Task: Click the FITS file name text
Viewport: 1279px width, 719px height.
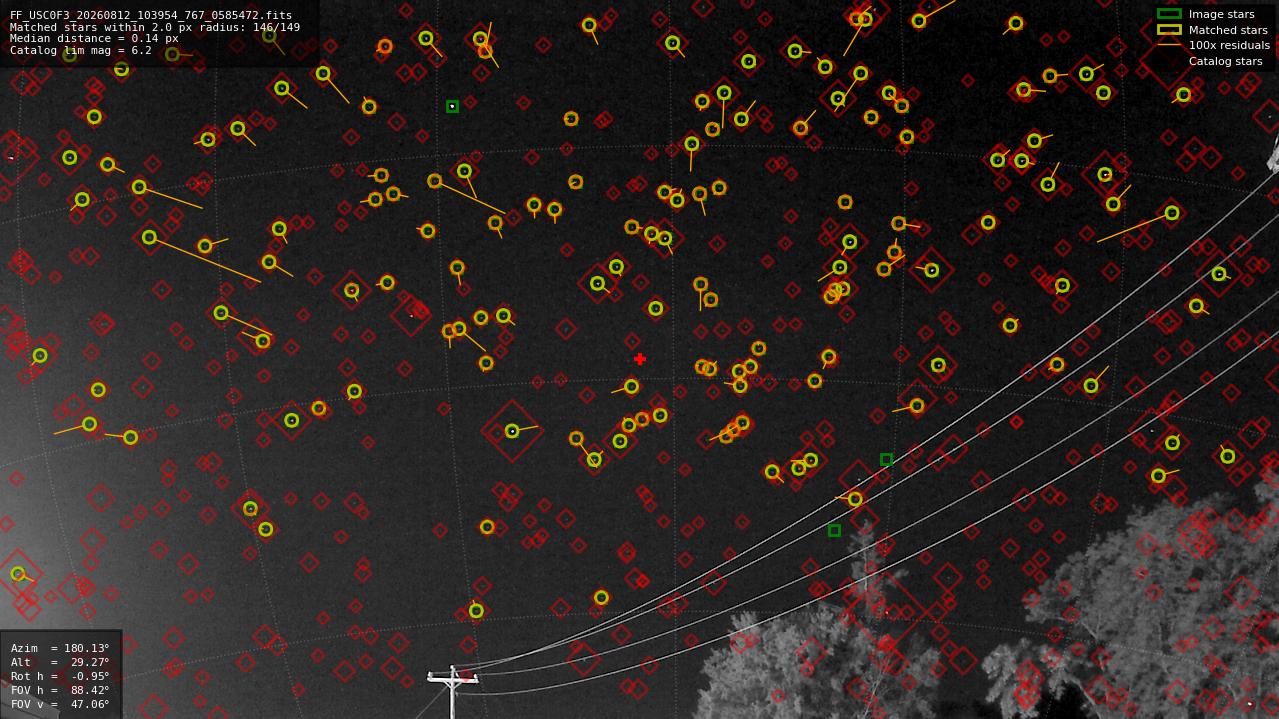Action: [151, 15]
